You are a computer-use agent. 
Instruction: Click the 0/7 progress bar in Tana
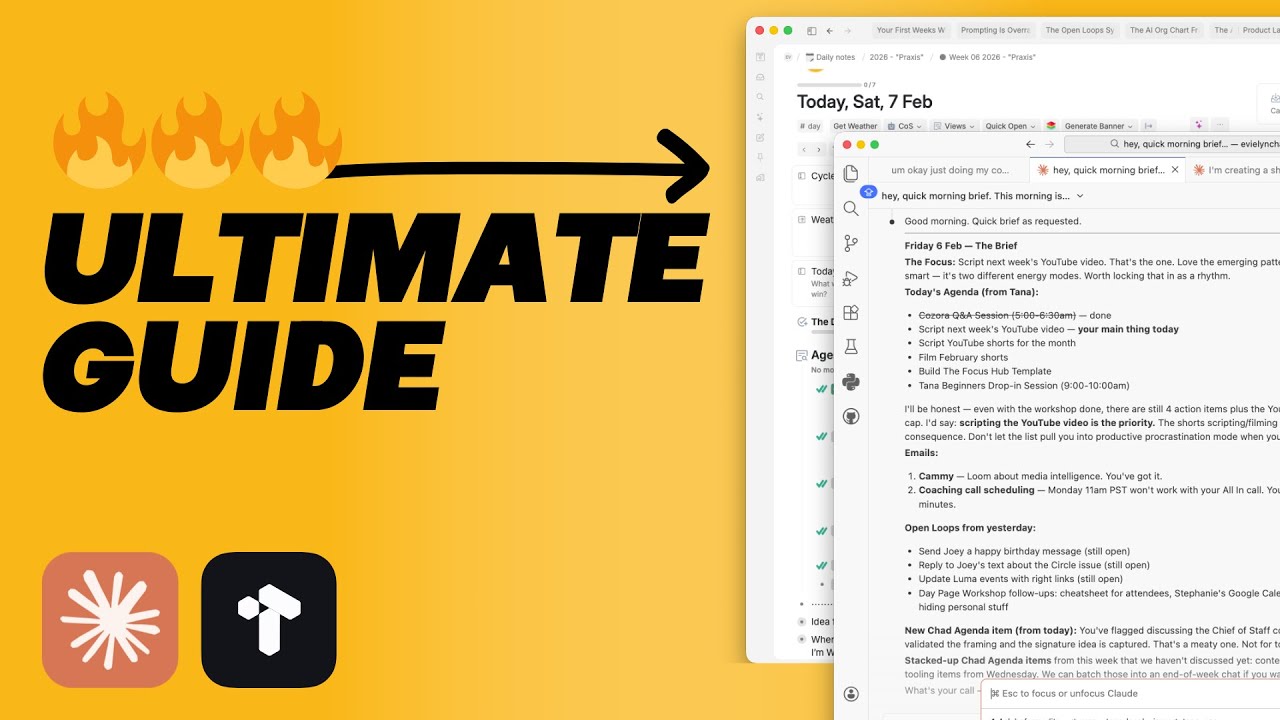click(829, 85)
